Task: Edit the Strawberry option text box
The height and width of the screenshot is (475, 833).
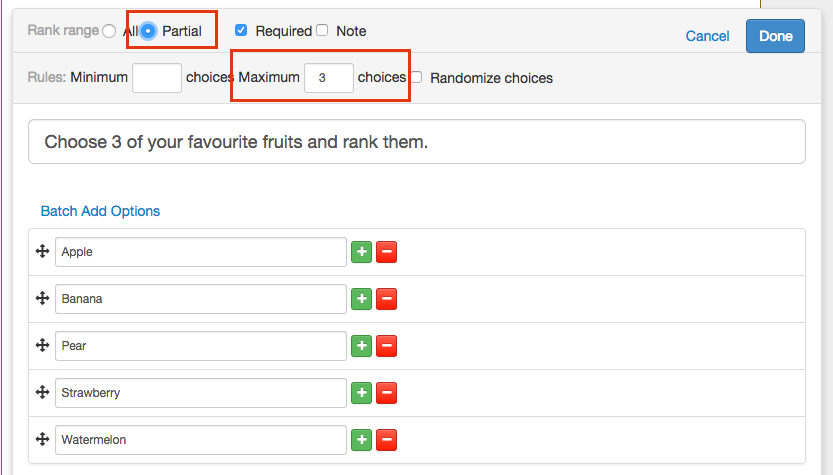Action: [x=201, y=393]
